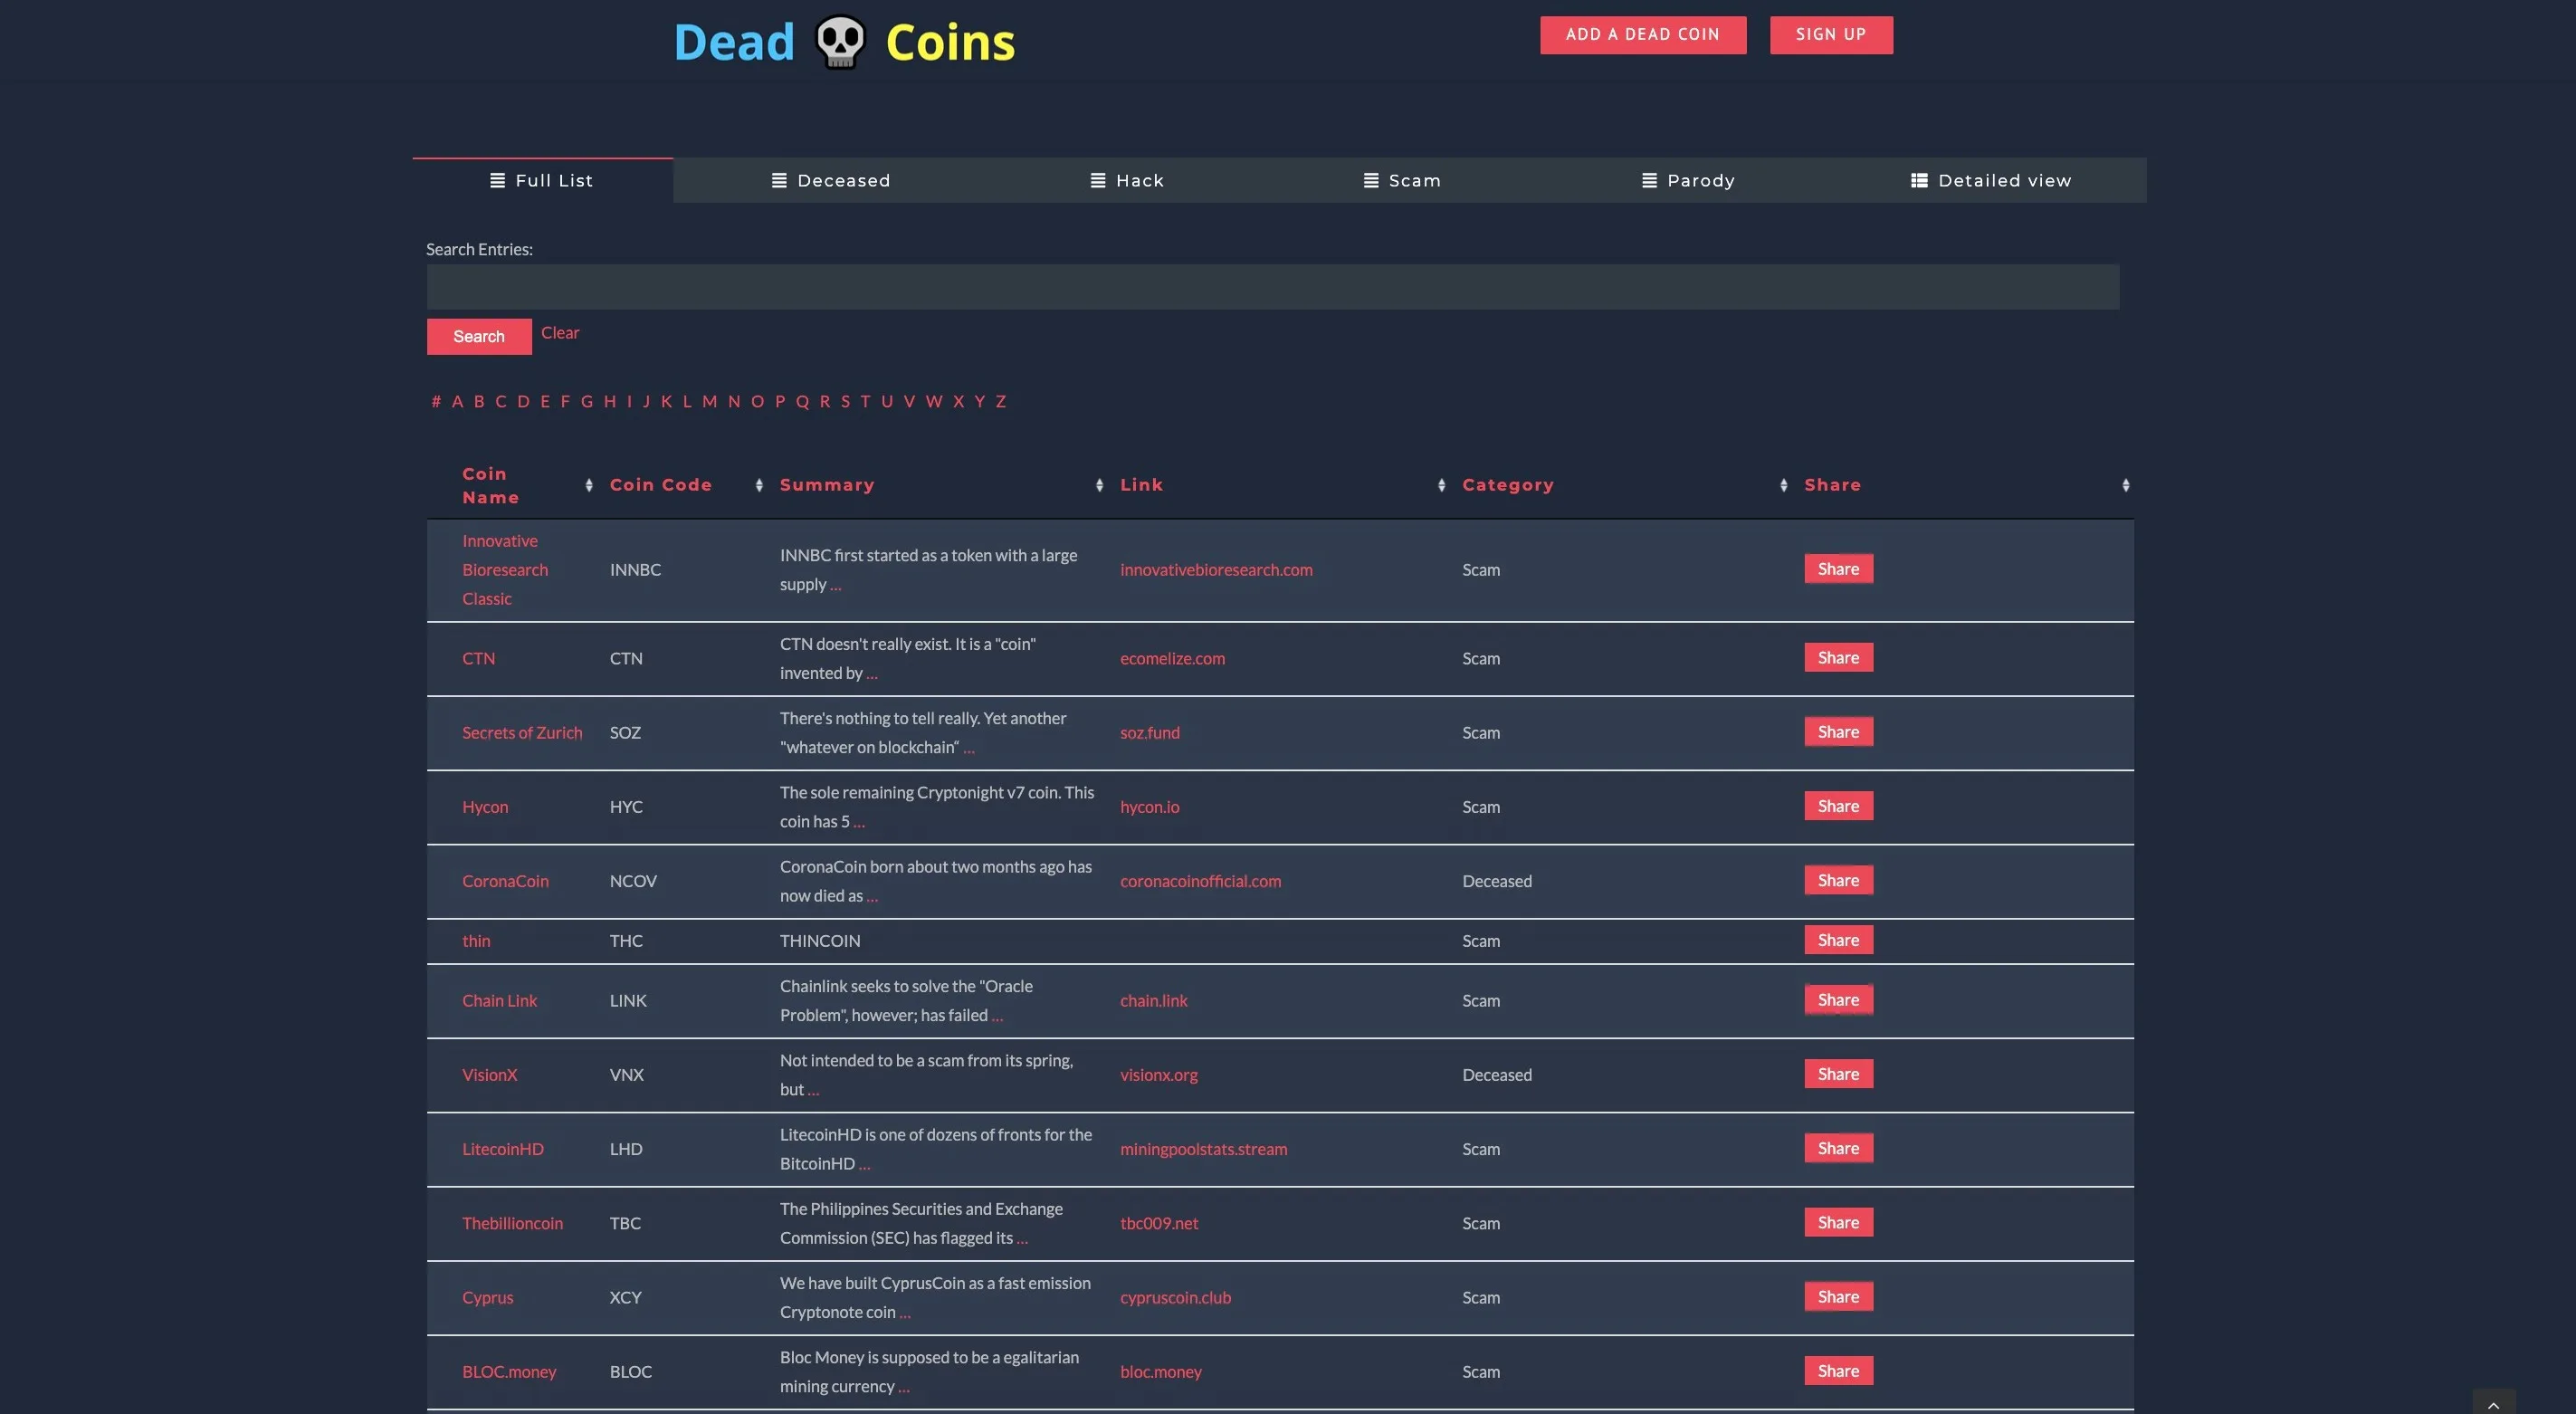
Task: Click Share for the Hycon row
Action: tap(1838, 805)
